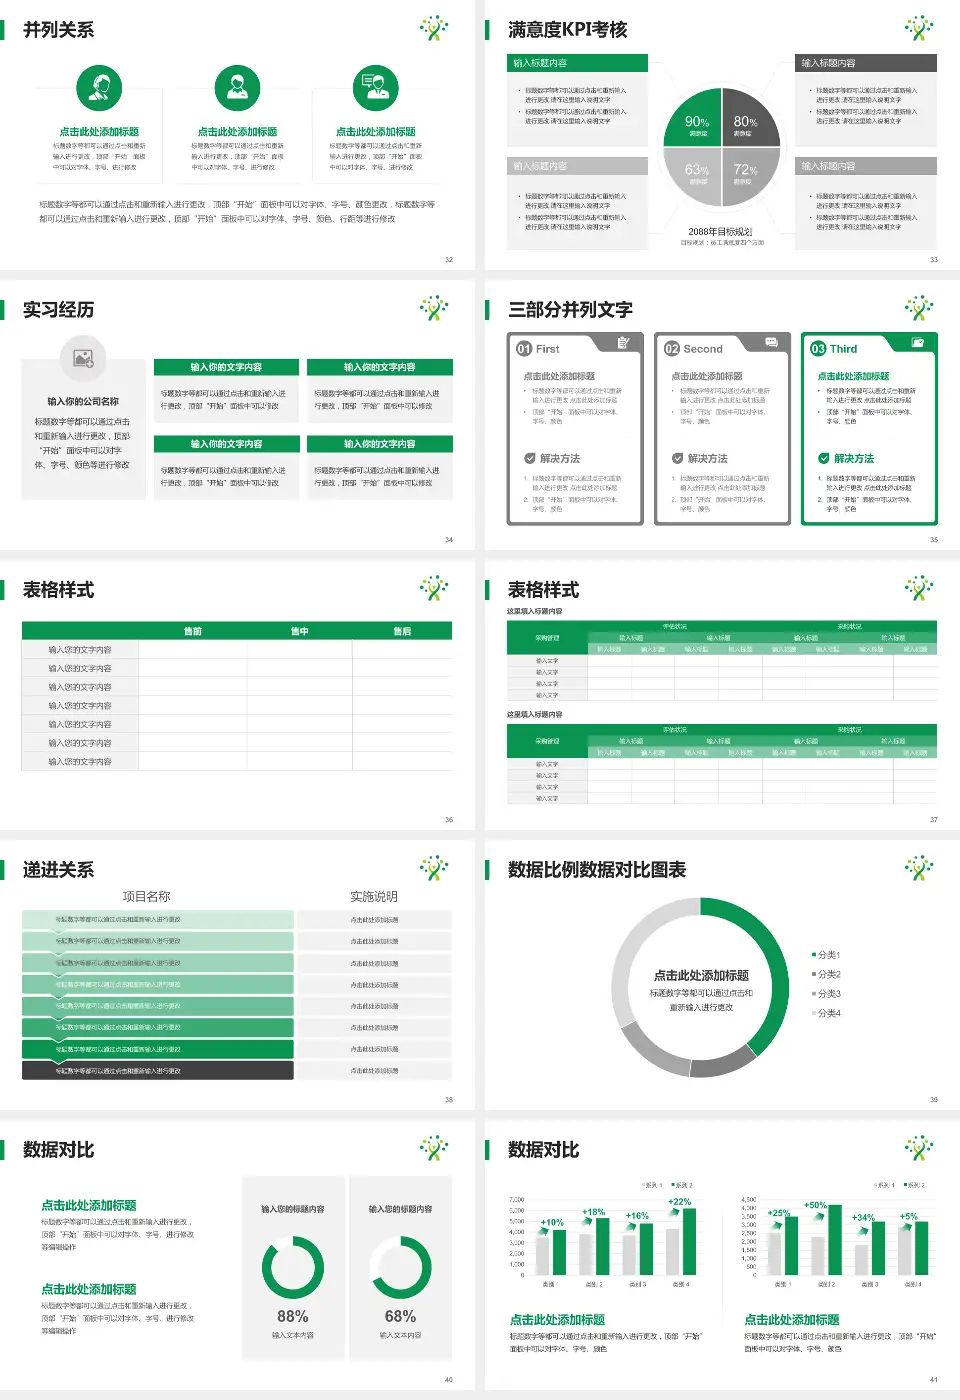Click the checkmark beside 解决方法 in First card
Screen dimensions: 960x1400
coord(530,458)
